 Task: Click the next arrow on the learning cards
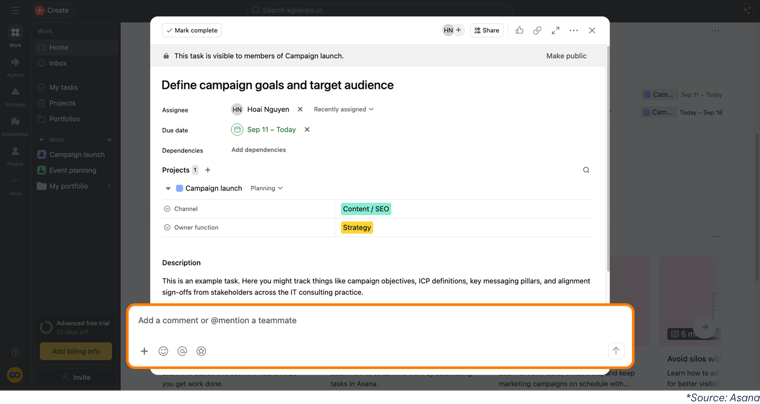705,327
